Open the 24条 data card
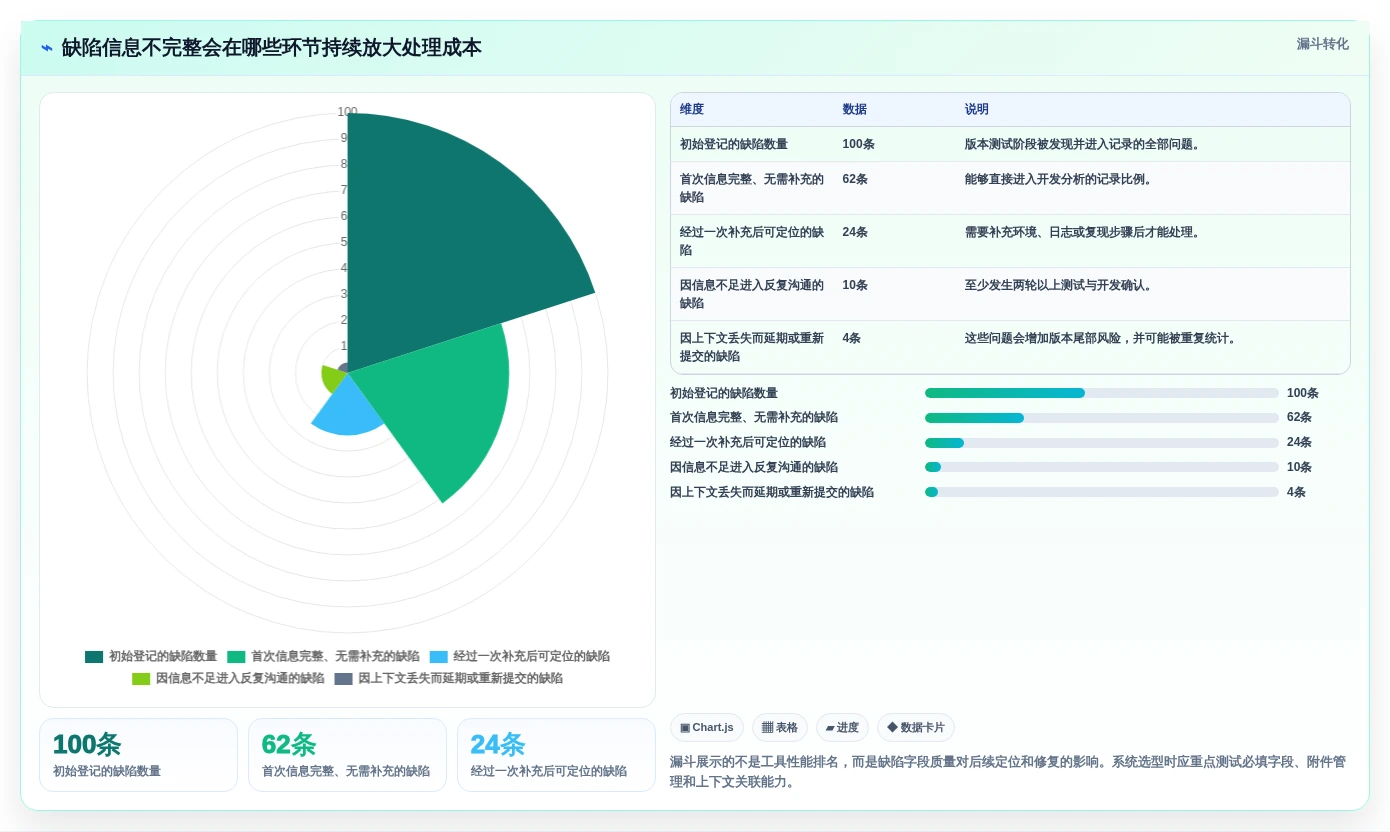 point(556,755)
